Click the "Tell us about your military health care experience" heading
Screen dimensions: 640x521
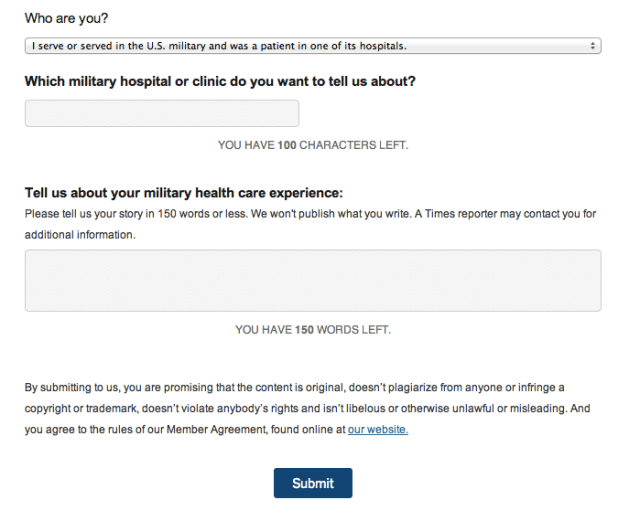183,193
